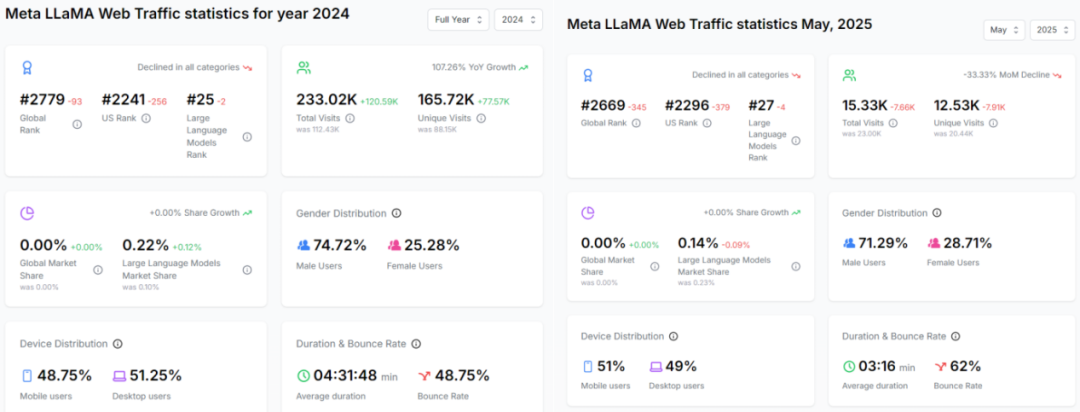Click Unique Visits info icon in May 2025 dashboard
This screenshot has height=412, width=1080.
(x=993, y=123)
